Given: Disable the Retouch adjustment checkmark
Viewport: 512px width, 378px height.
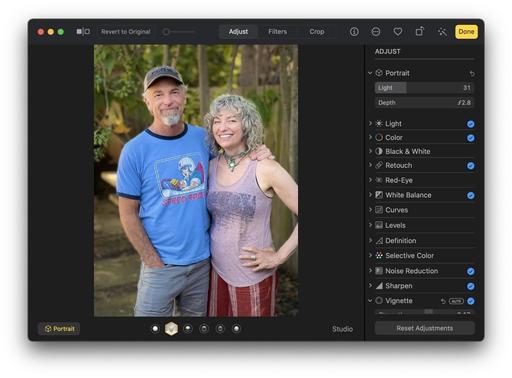Looking at the screenshot, I should [471, 166].
